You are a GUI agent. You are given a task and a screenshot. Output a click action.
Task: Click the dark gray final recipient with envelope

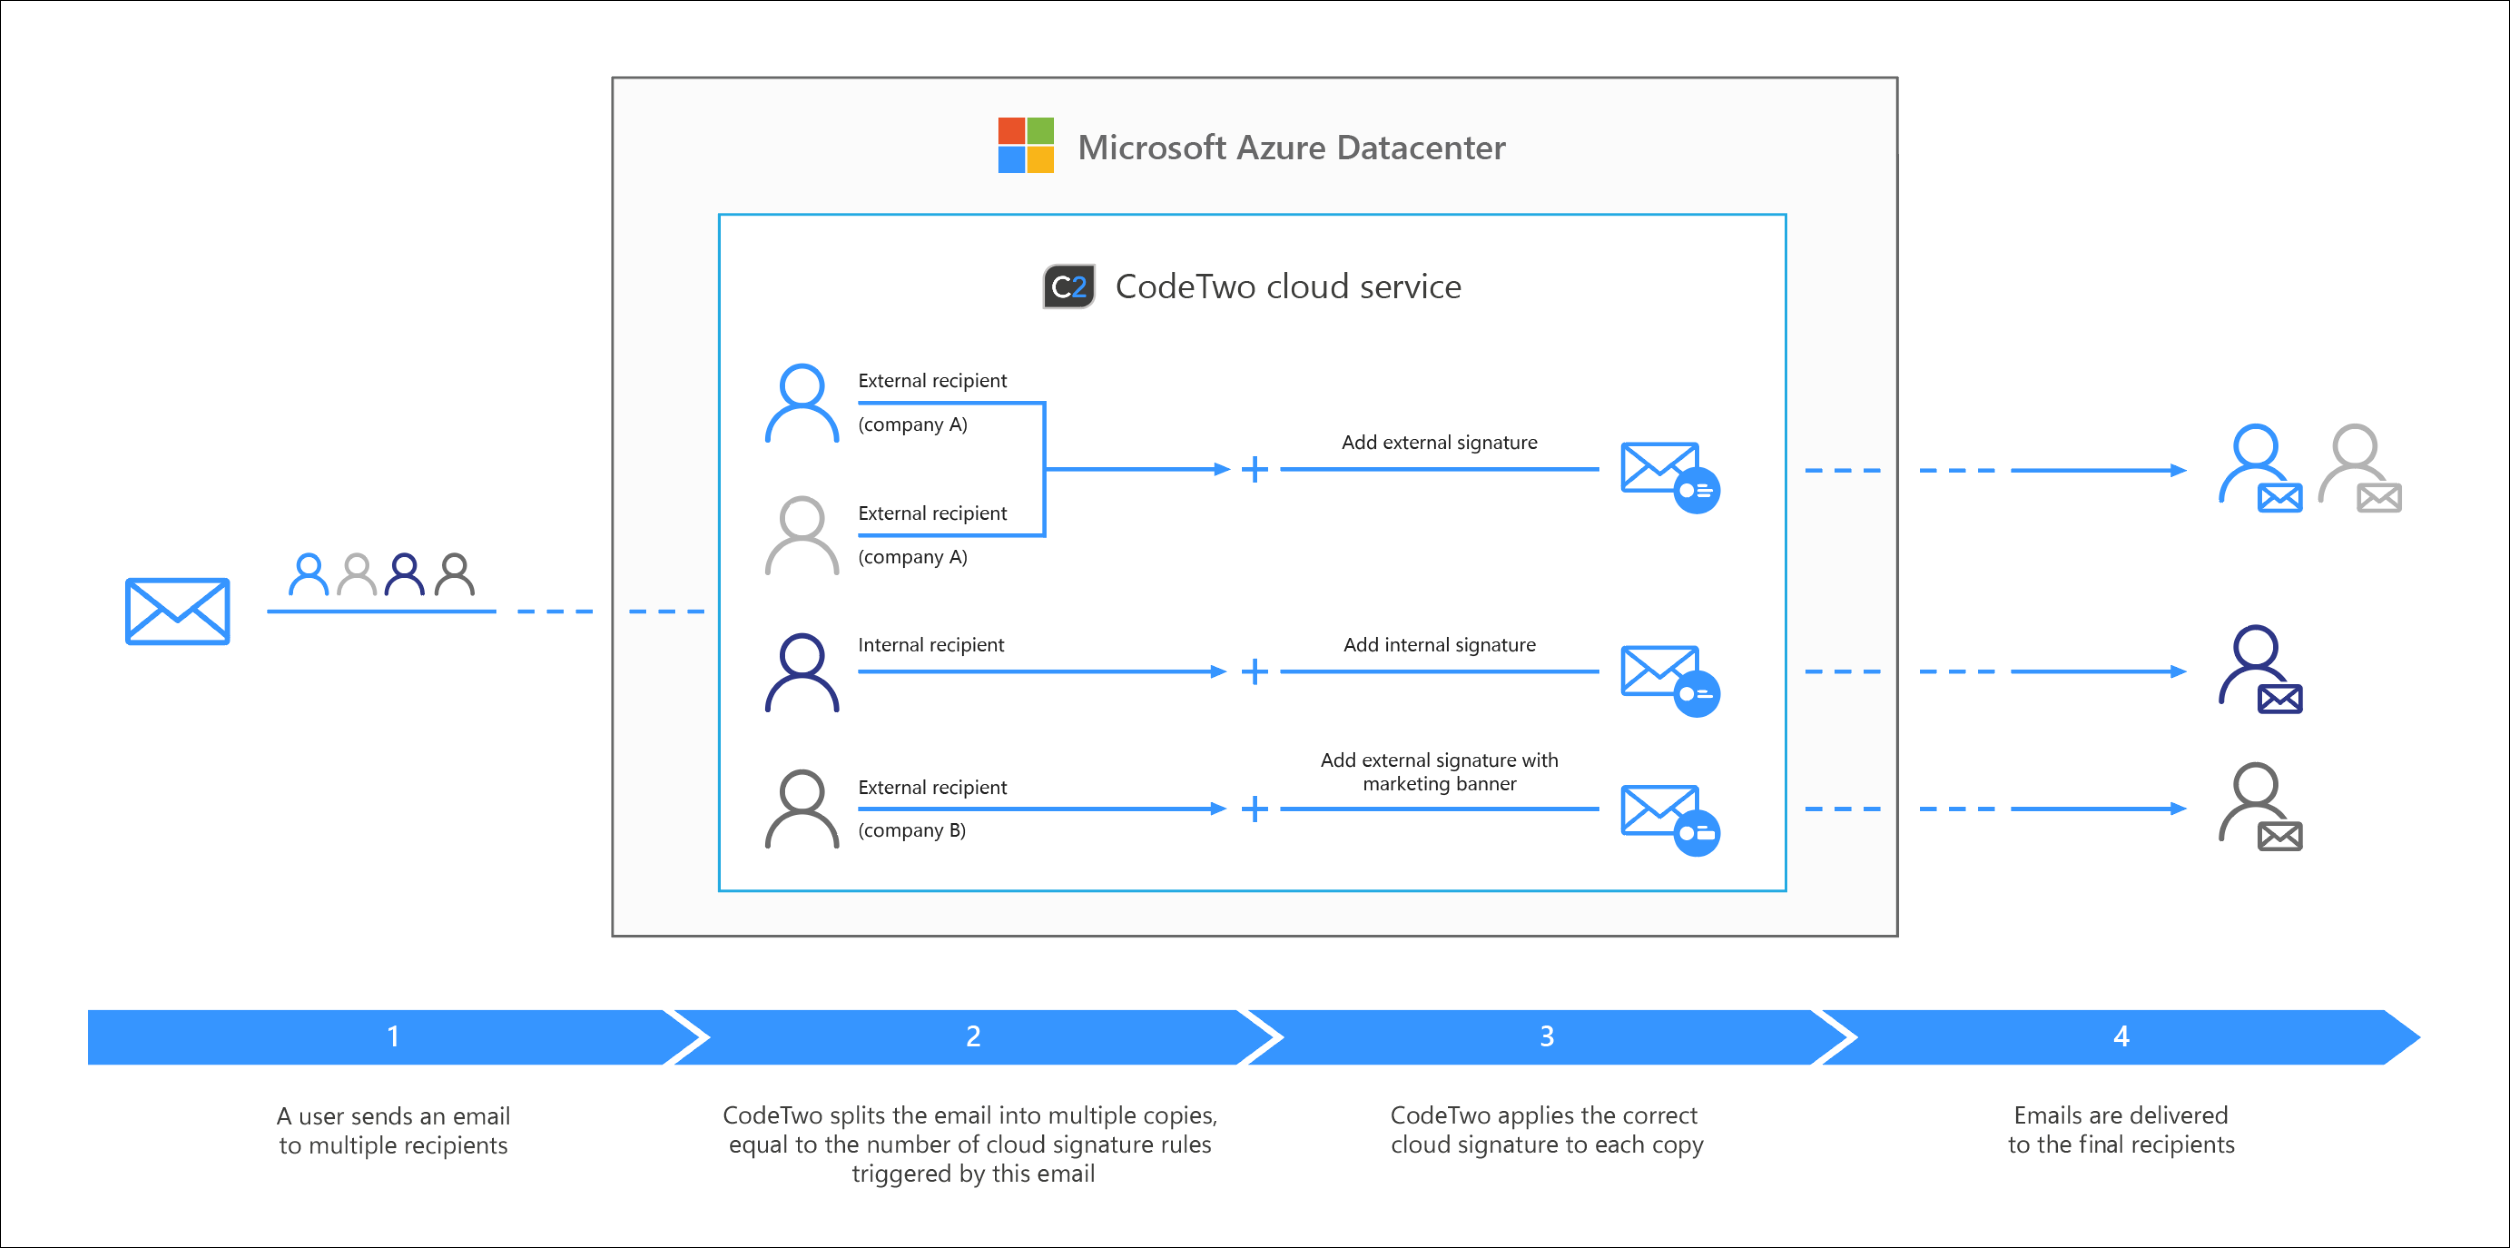[x=2261, y=807]
